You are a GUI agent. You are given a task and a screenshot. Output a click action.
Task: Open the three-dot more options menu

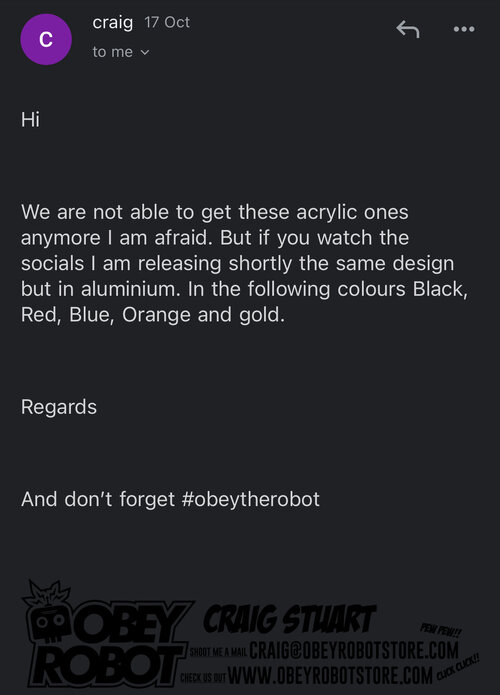pos(464,29)
